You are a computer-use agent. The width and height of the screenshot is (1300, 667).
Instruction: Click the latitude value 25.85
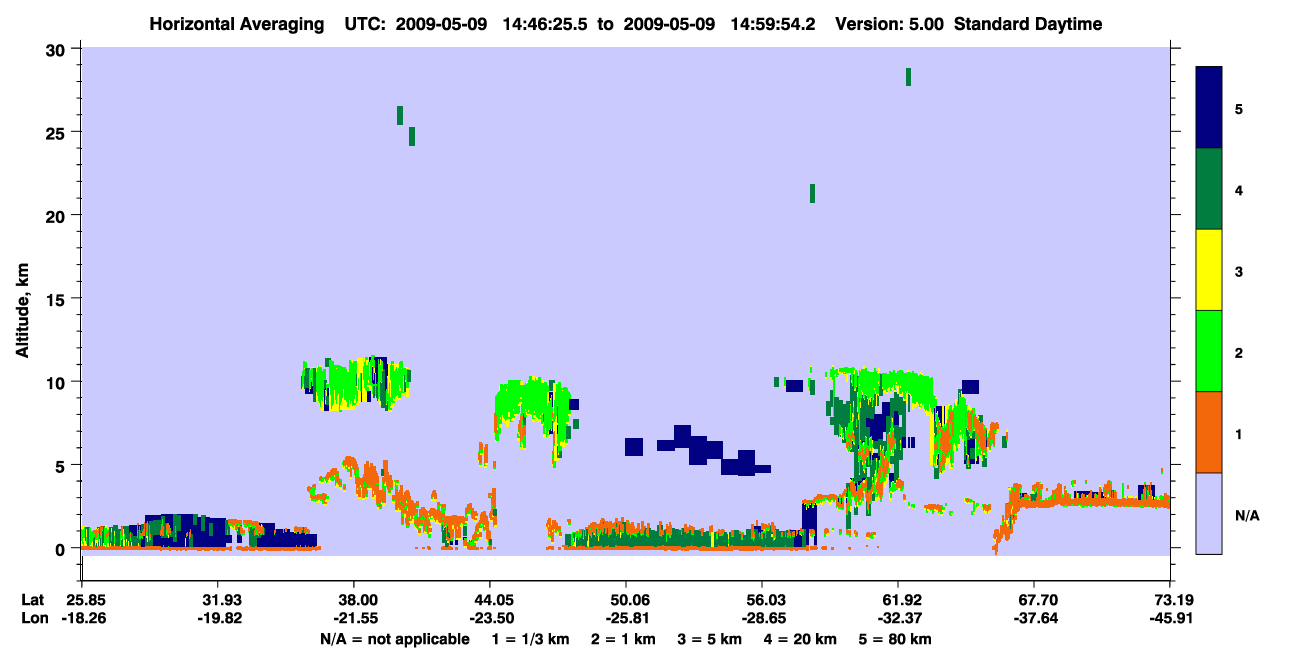coord(81,600)
